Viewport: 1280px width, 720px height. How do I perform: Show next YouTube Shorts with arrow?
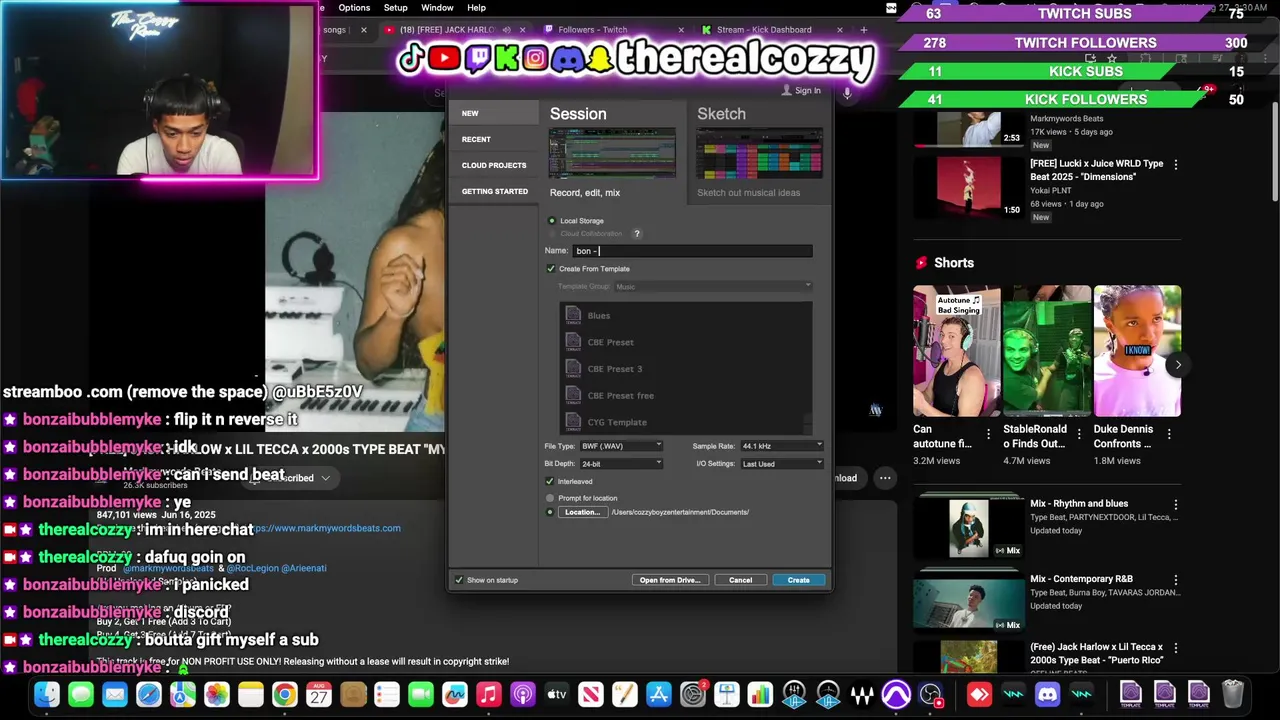pos(1178,365)
